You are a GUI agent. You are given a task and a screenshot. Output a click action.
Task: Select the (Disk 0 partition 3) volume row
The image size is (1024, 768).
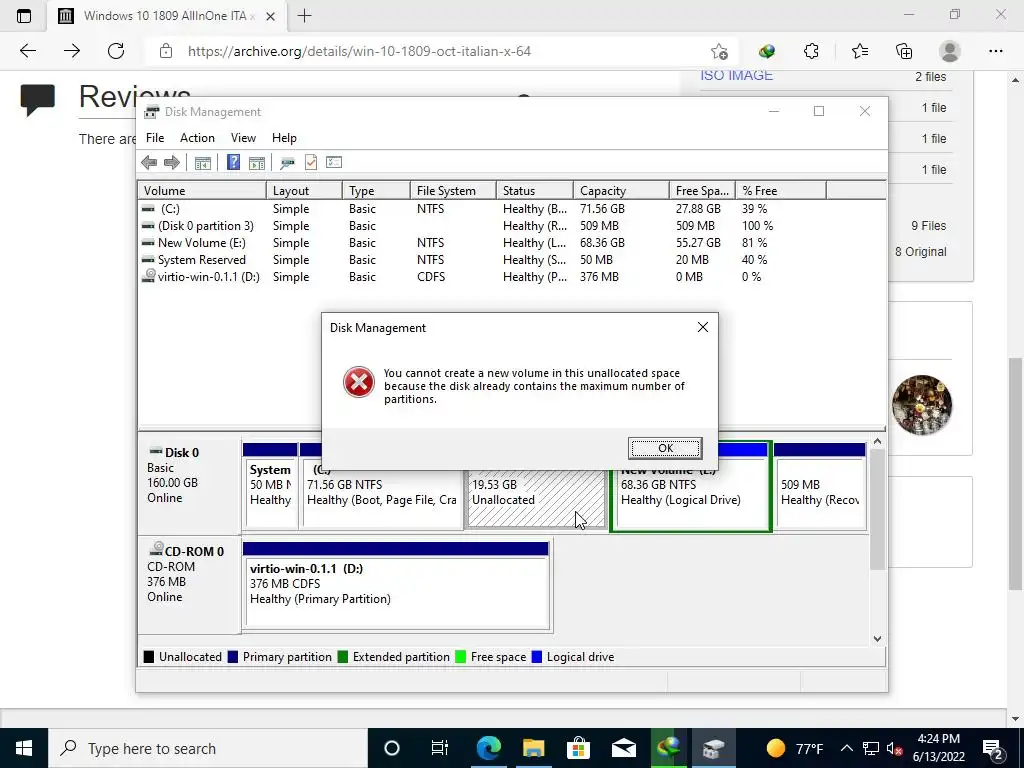511,226
